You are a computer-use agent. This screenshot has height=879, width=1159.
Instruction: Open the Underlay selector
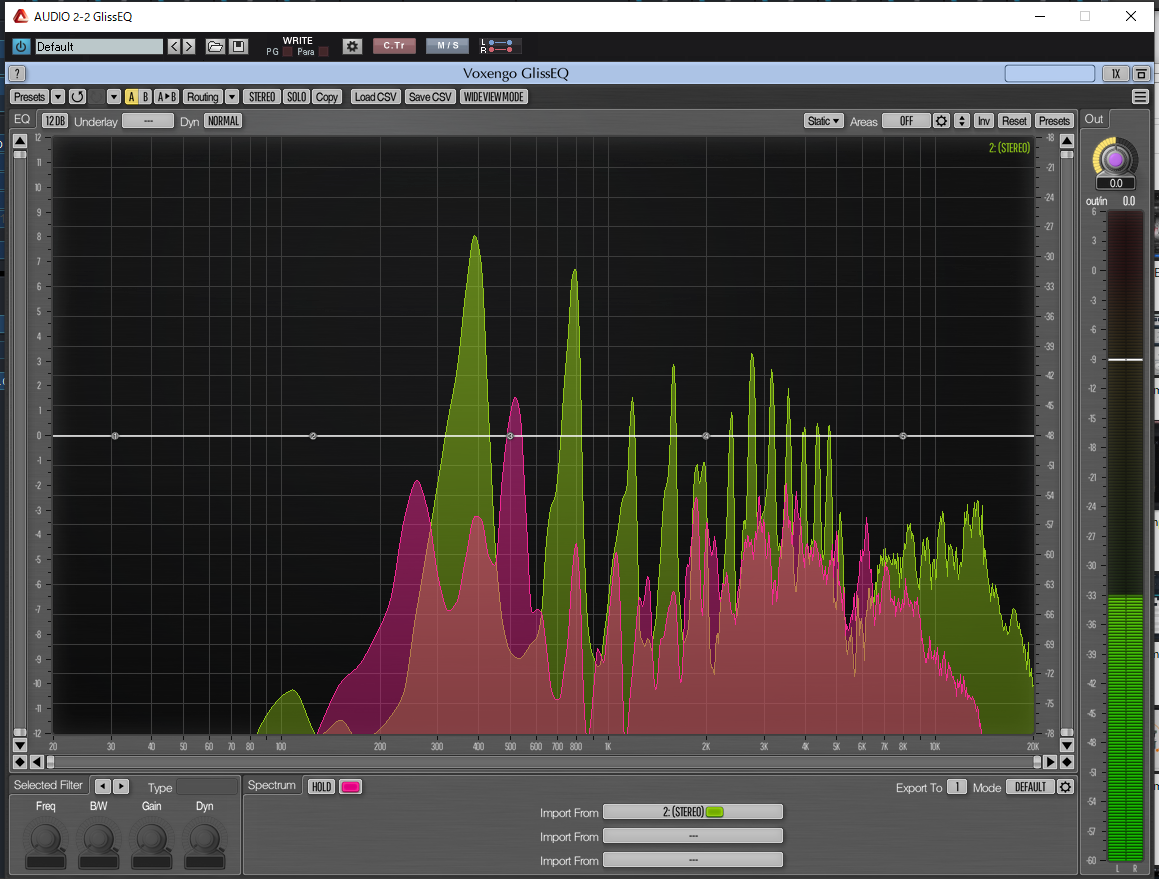pos(148,121)
